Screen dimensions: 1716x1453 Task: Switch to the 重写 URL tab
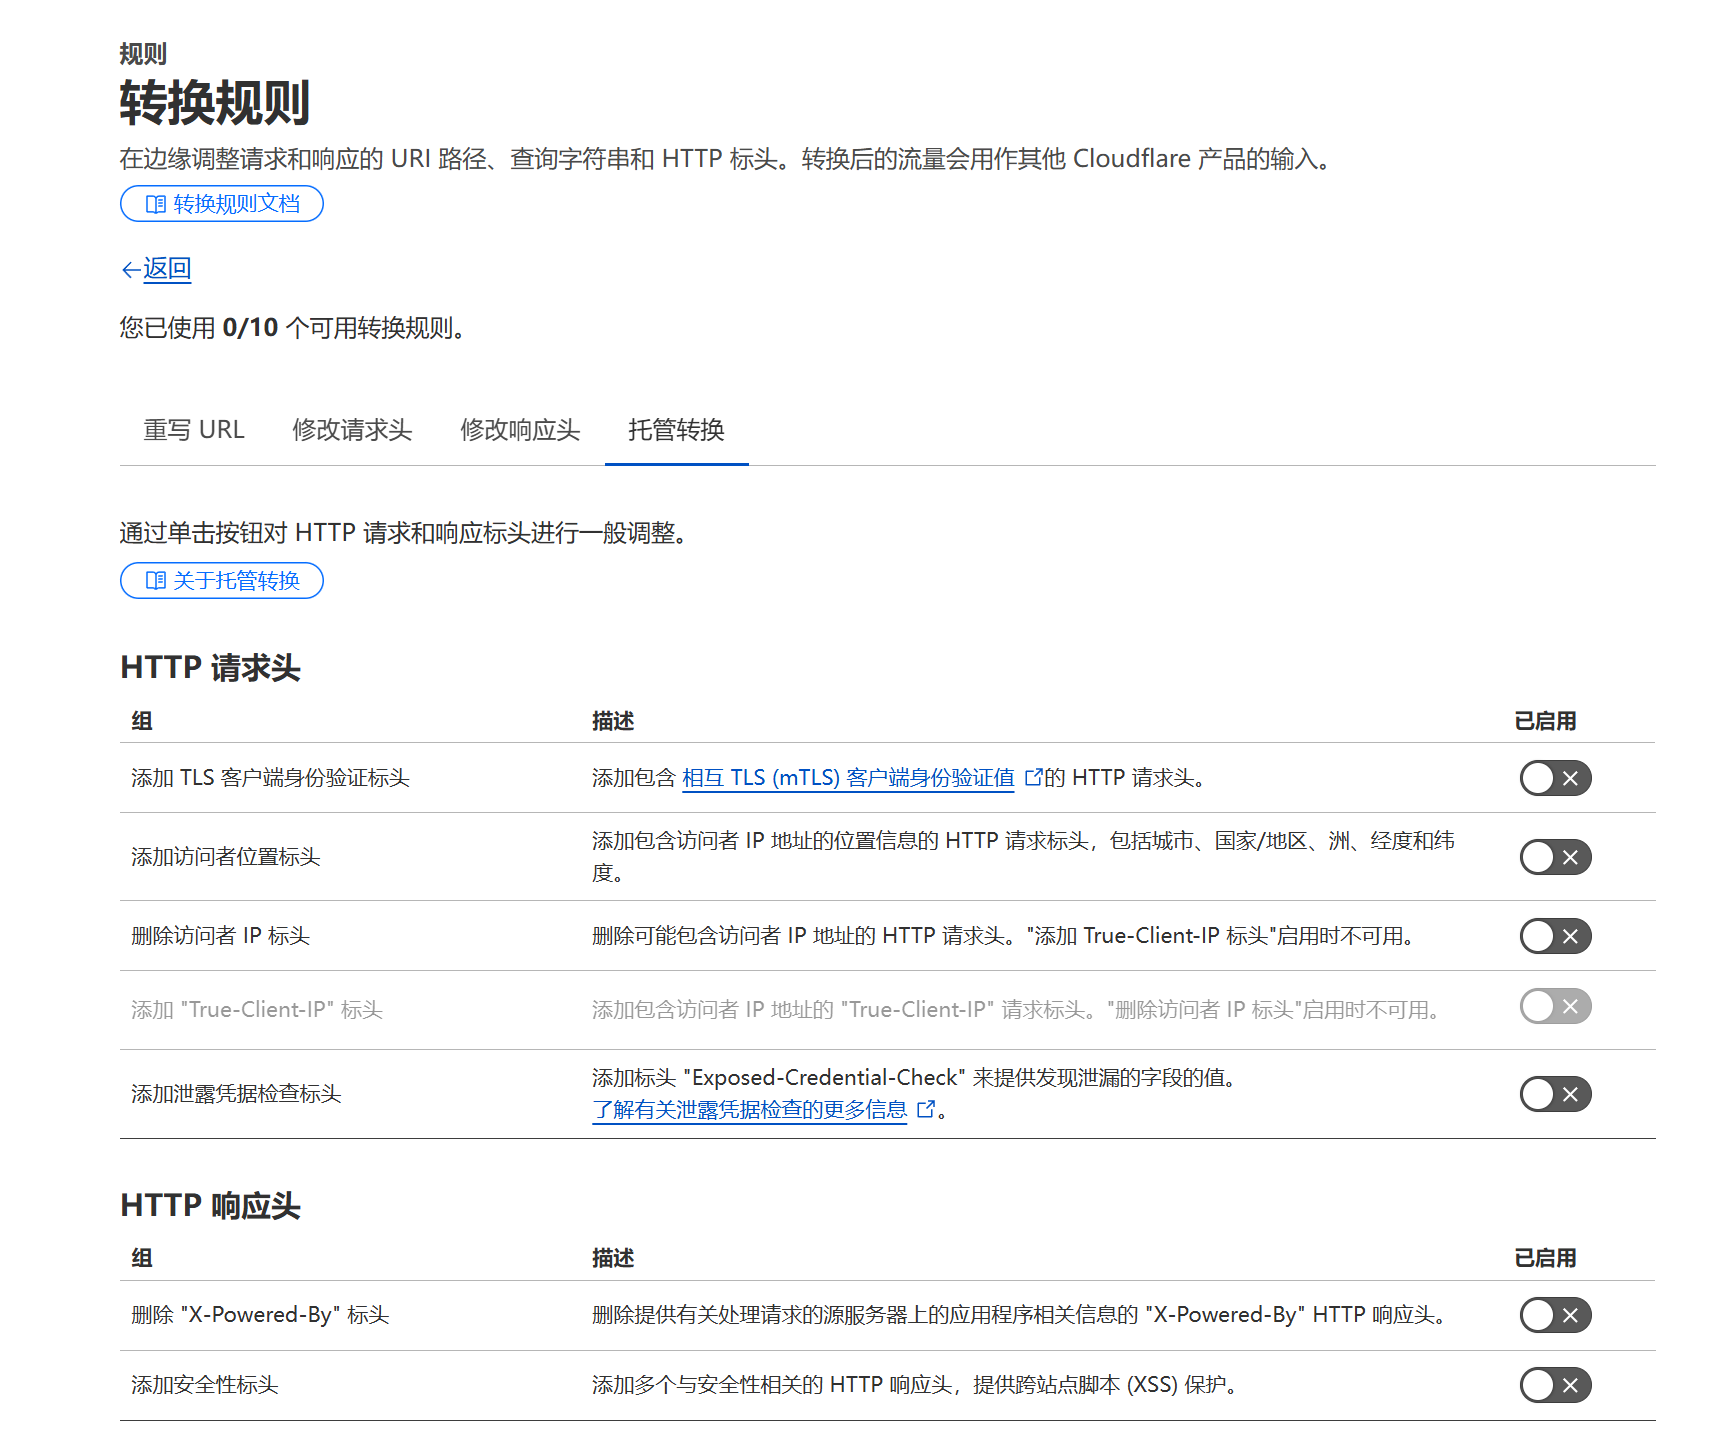point(194,430)
